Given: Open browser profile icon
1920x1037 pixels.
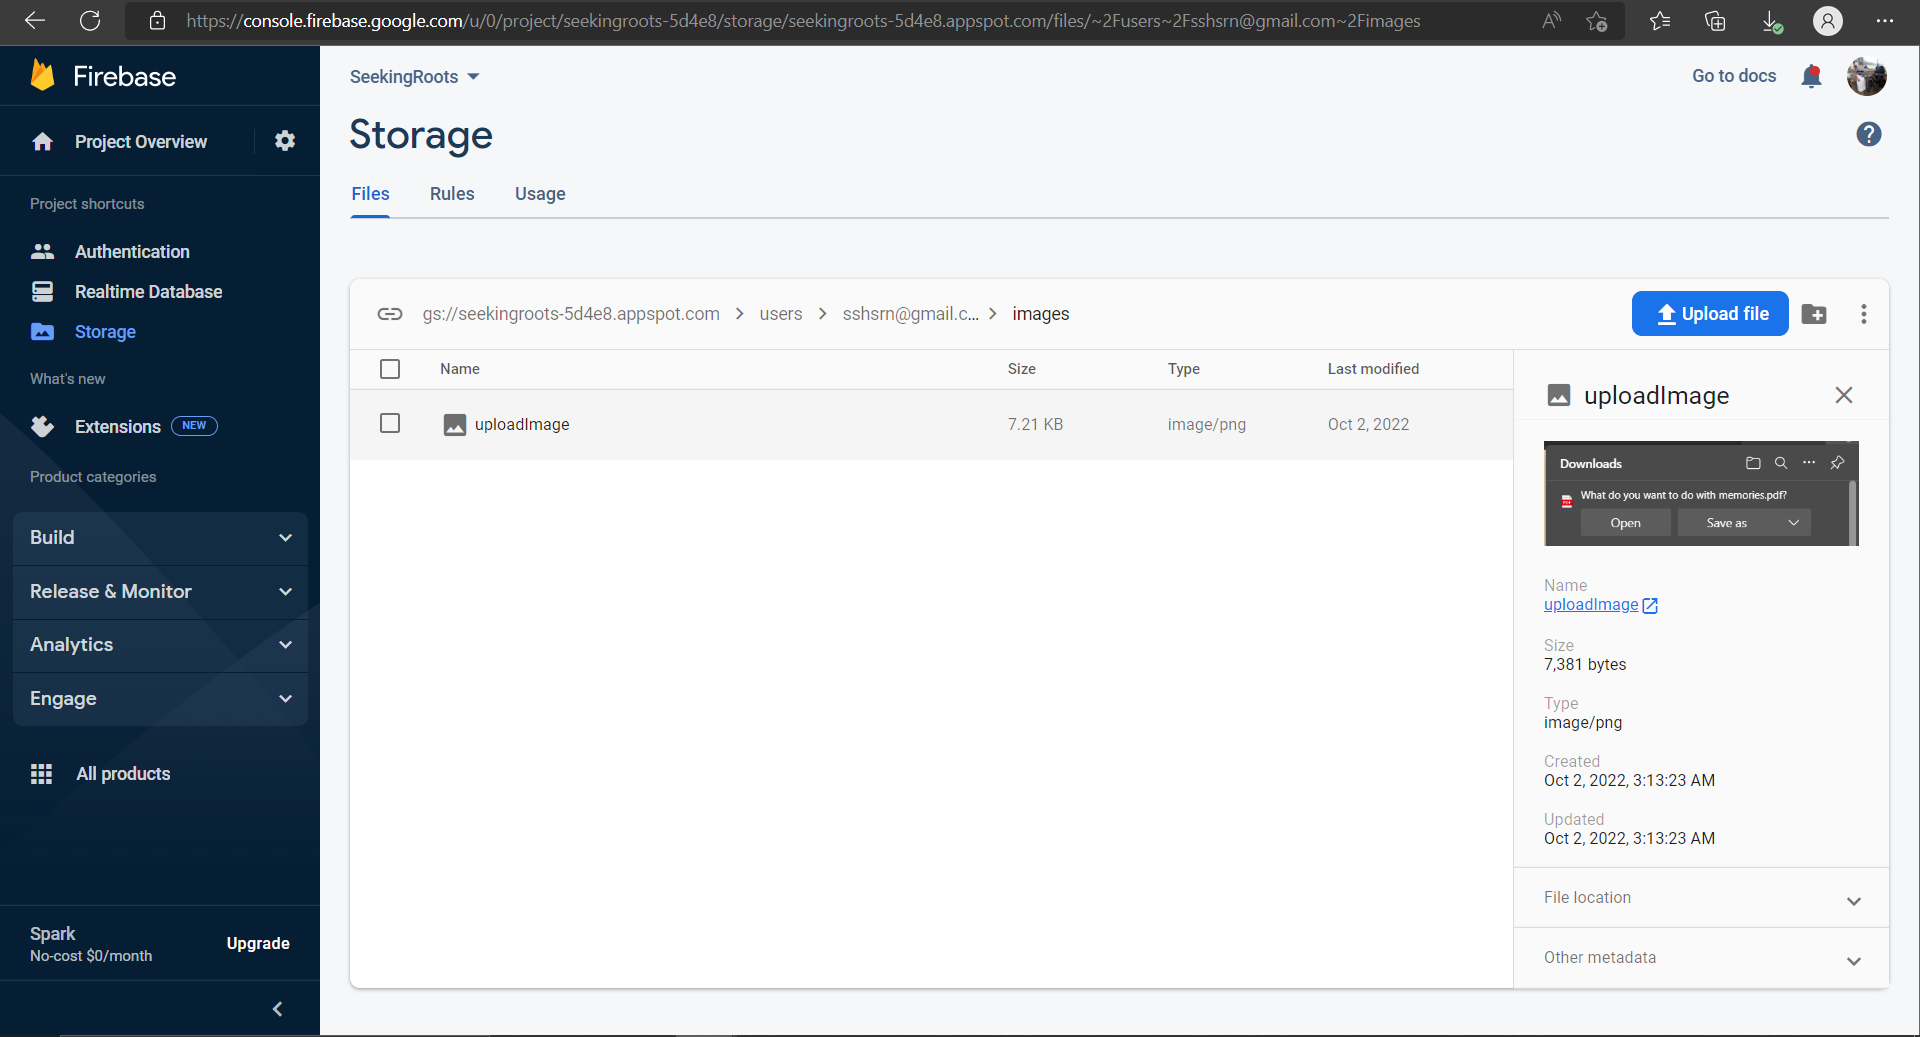Looking at the screenshot, I should pos(1827,21).
